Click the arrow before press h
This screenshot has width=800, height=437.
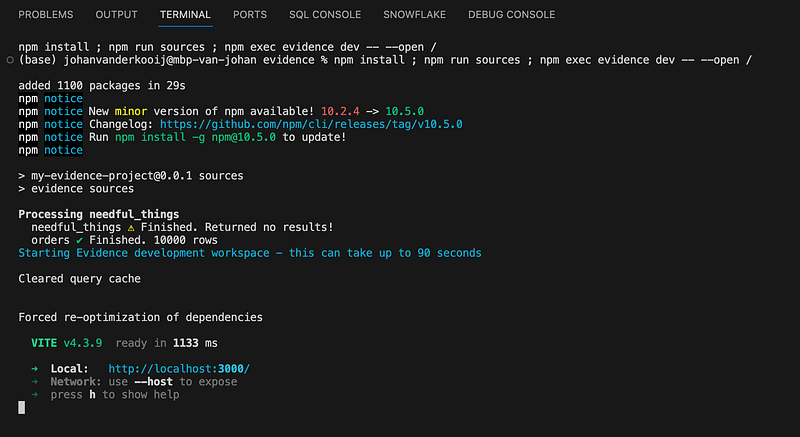[x=35, y=395]
